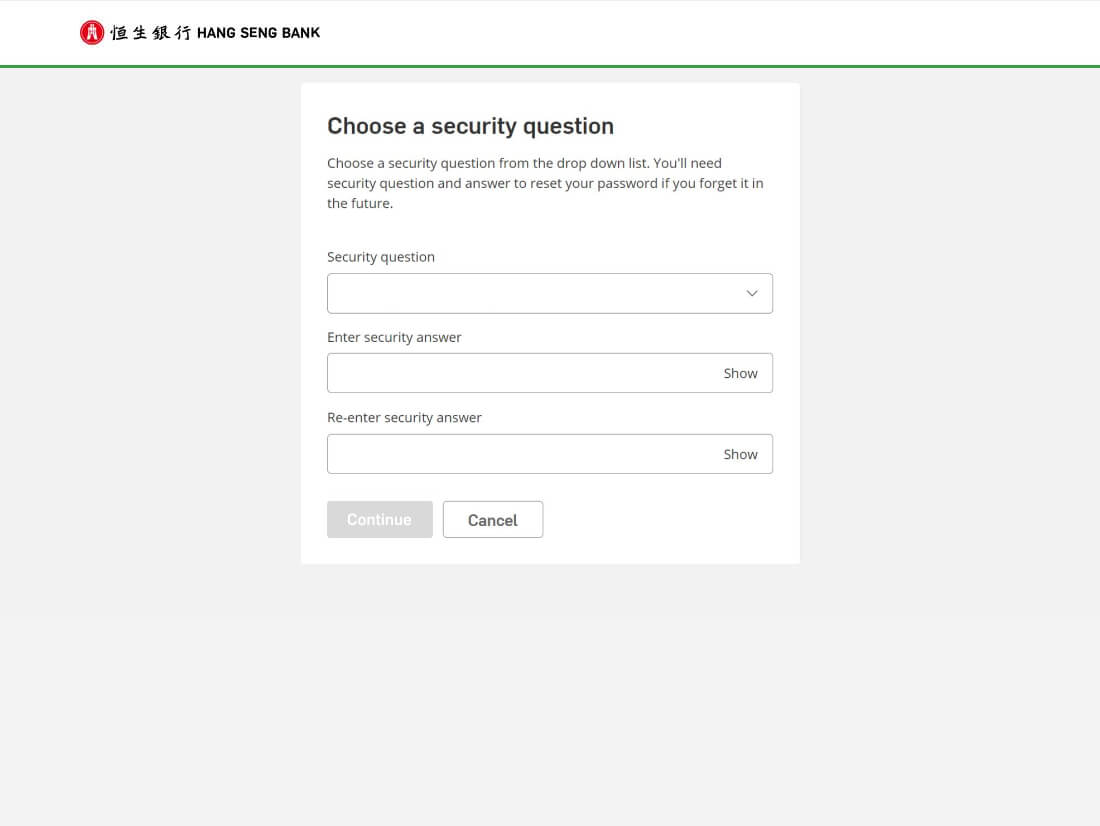Expand the Security question chevron arrow
The width and height of the screenshot is (1100, 826).
(x=752, y=294)
